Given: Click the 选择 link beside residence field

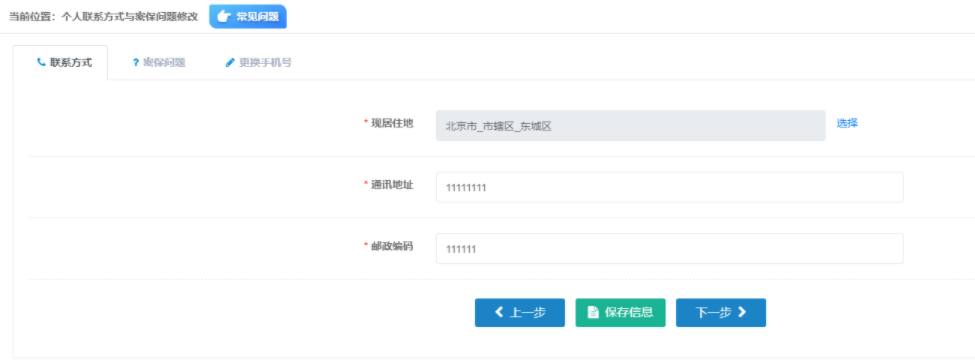Looking at the screenshot, I should 847,123.
